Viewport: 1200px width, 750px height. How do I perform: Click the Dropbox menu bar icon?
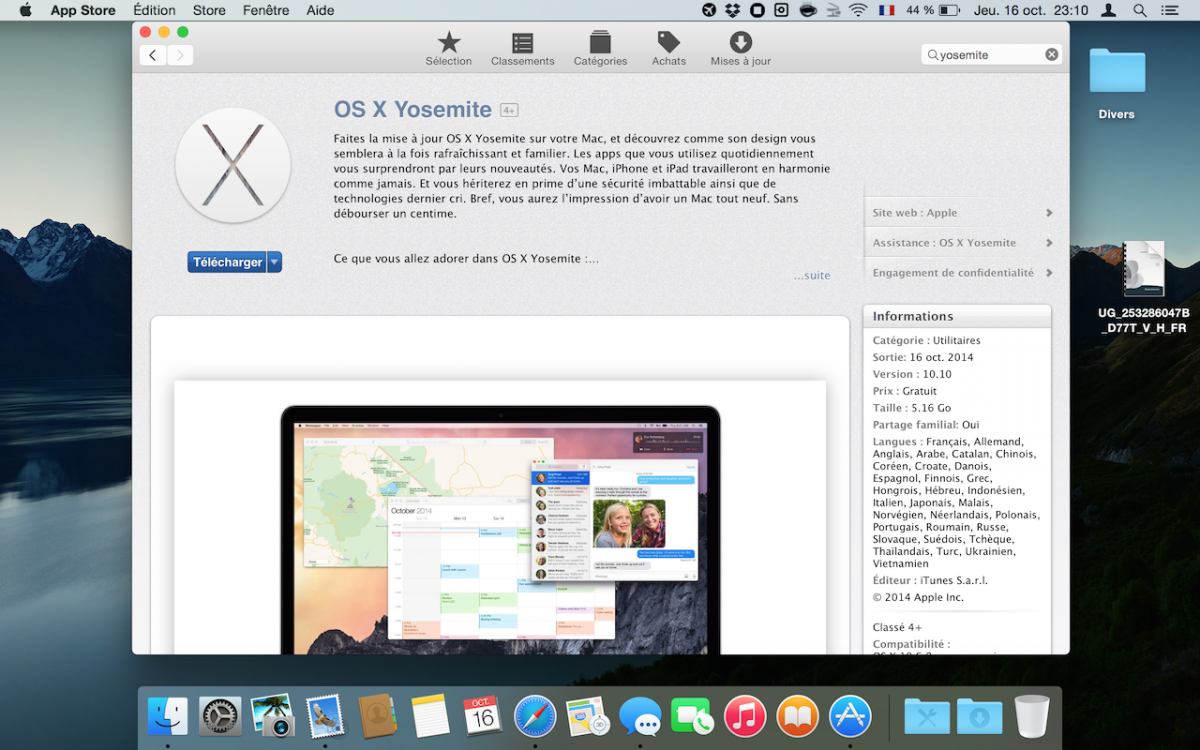coord(733,10)
